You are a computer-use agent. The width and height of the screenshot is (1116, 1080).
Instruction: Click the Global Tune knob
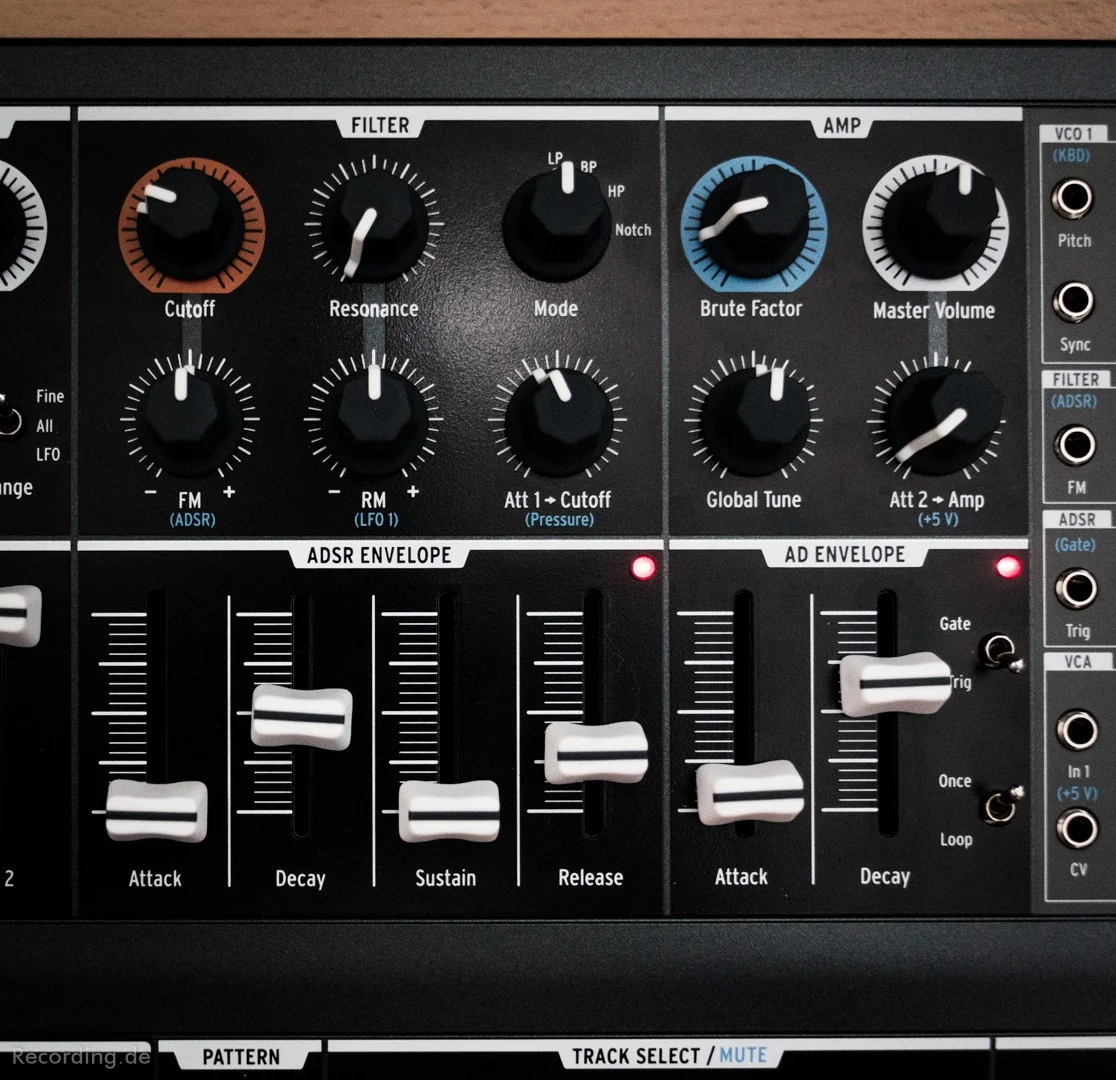tap(755, 421)
